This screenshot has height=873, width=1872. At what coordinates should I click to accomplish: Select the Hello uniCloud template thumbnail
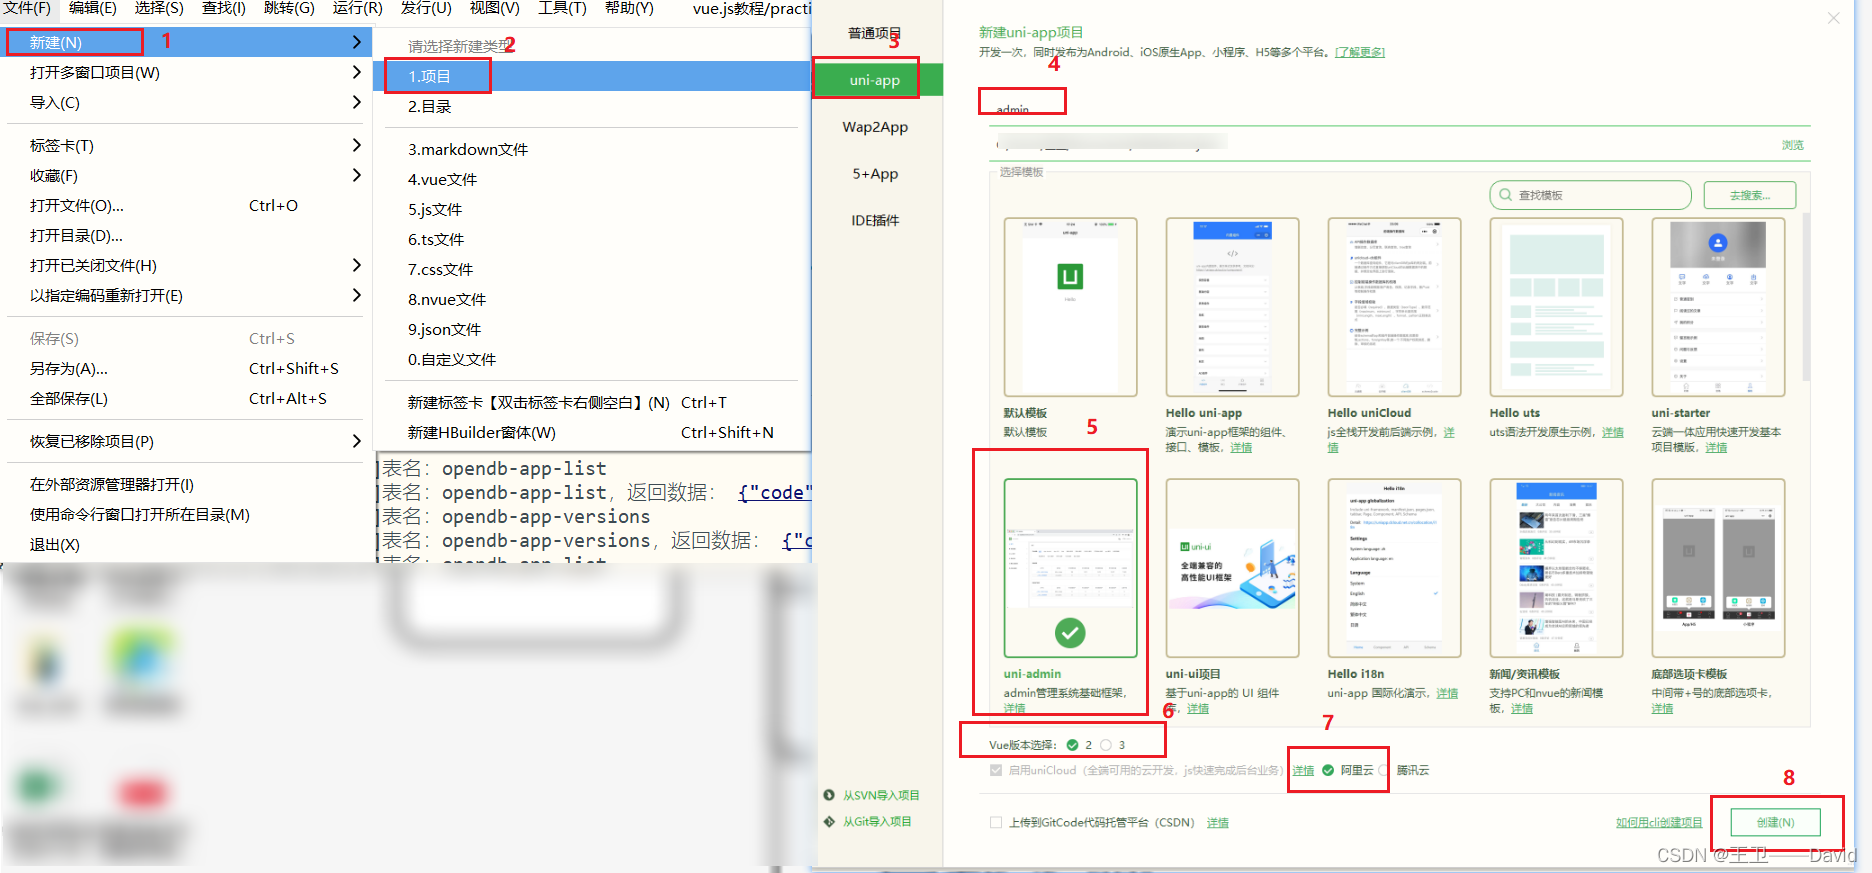[1394, 307]
